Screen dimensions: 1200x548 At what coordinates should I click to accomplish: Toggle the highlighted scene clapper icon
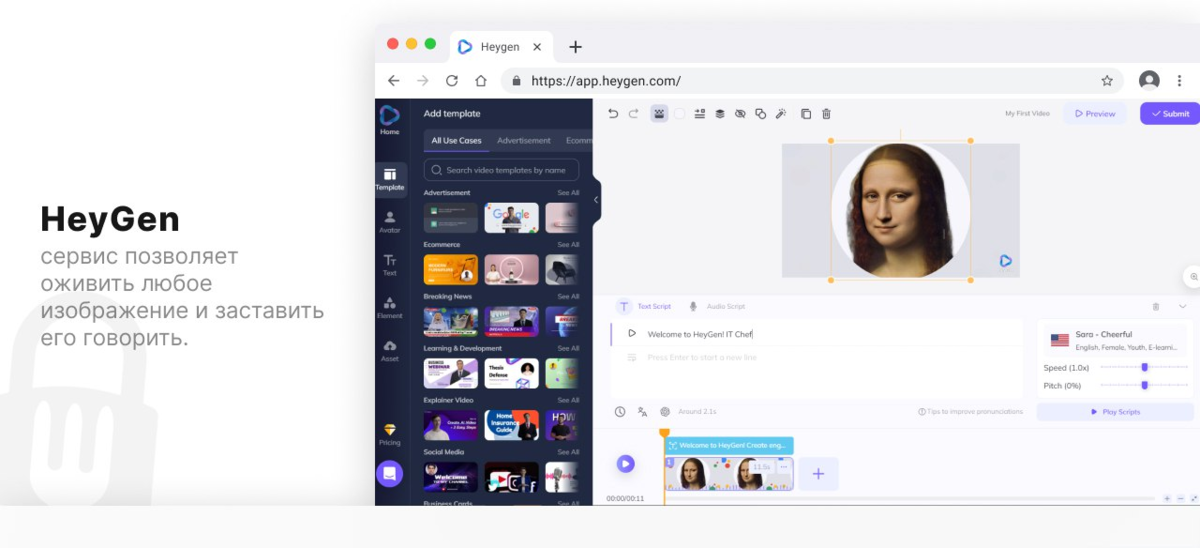pos(659,114)
